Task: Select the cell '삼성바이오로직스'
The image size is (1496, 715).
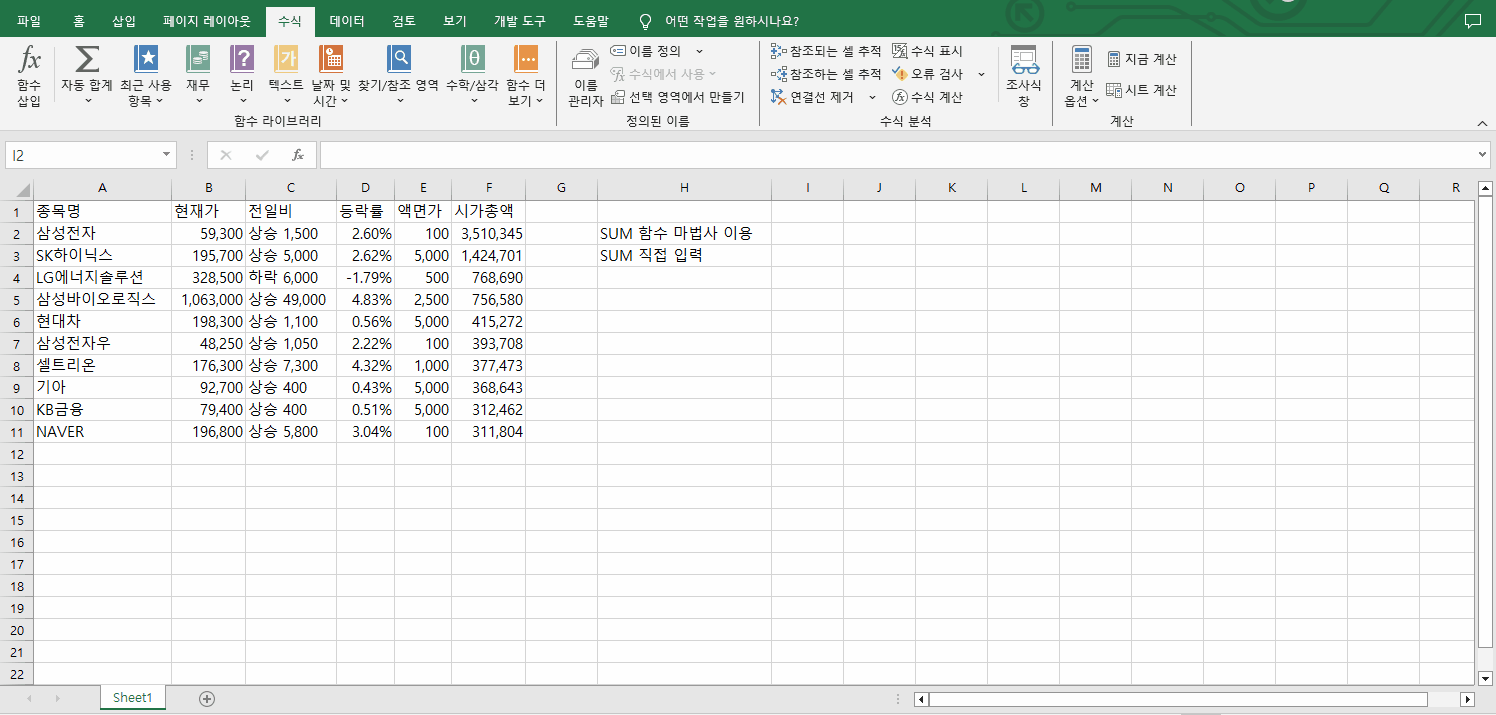Action: [x=102, y=299]
